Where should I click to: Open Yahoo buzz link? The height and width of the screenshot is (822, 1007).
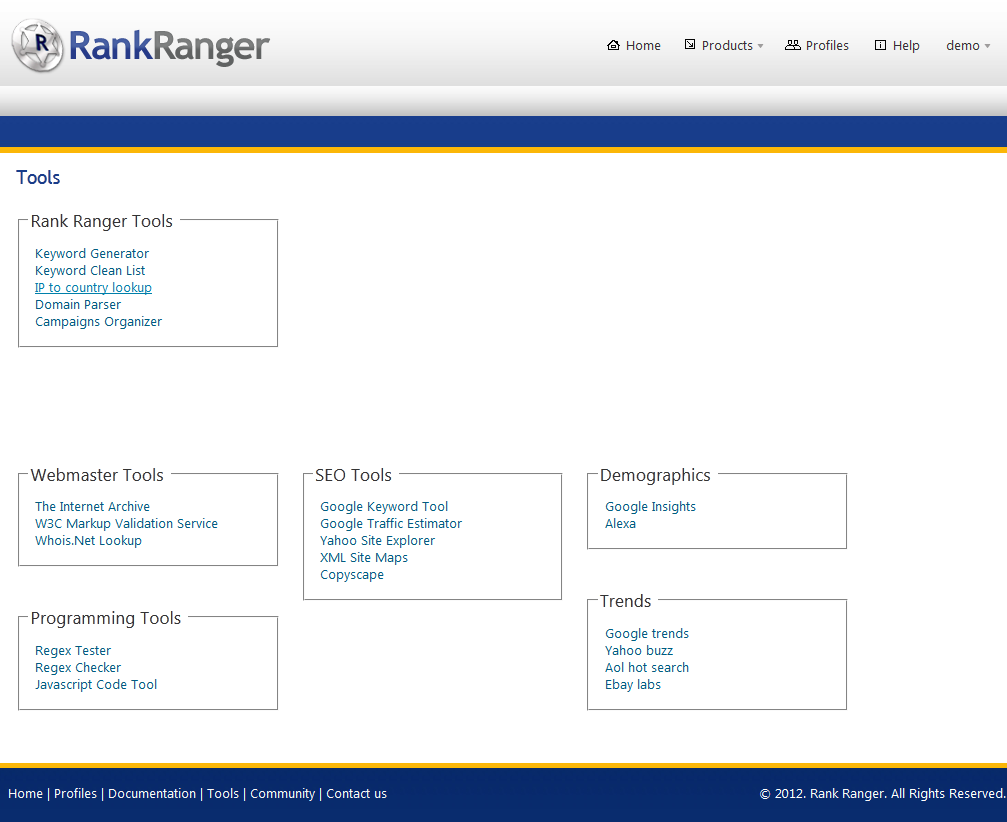pos(638,651)
